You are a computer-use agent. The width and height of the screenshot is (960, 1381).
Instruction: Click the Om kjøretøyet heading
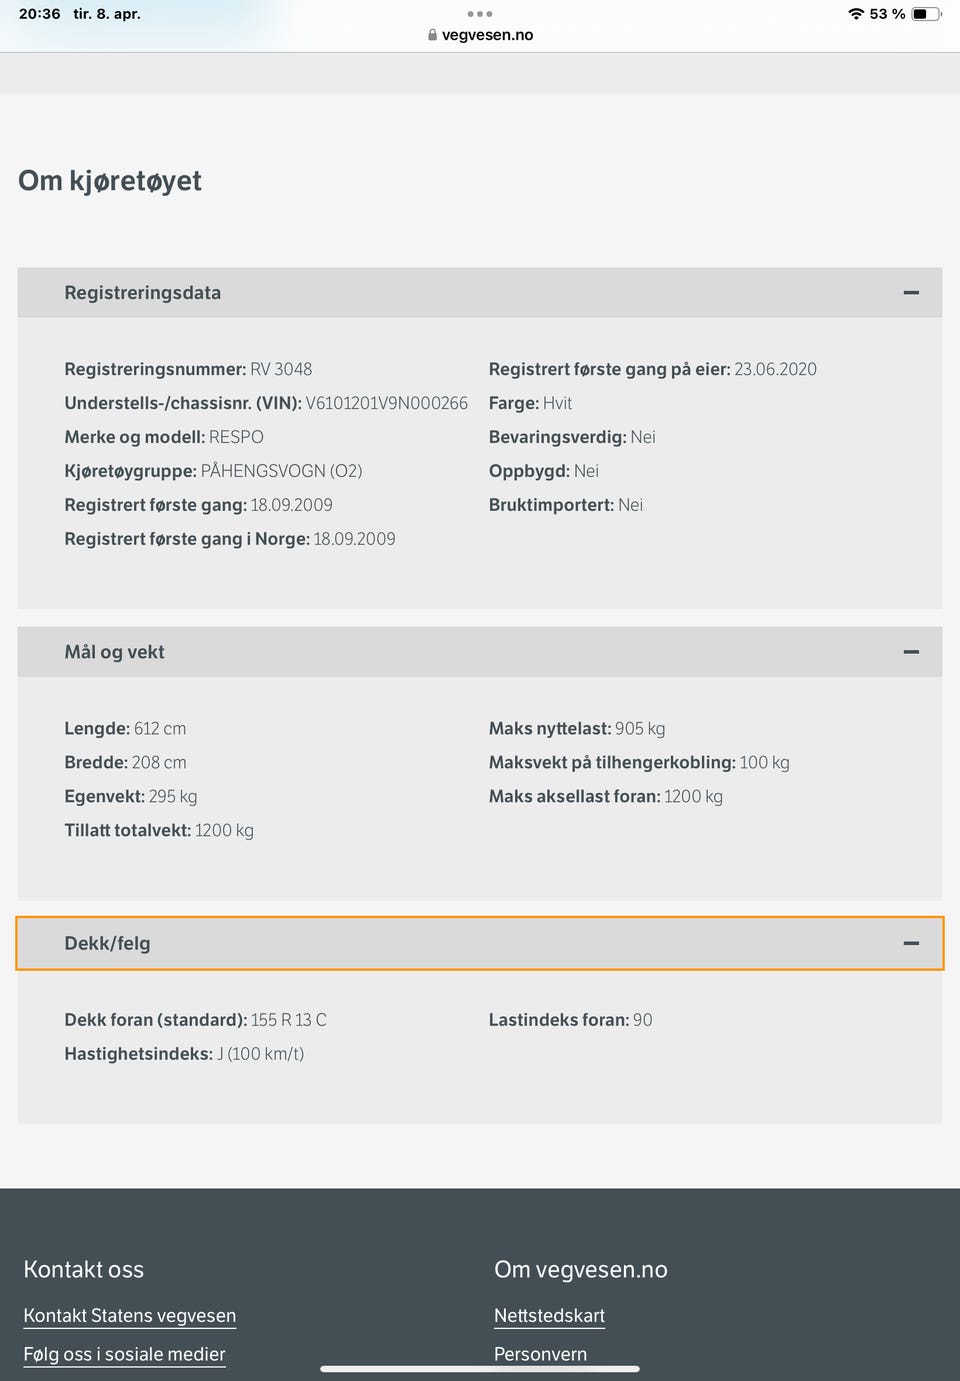pos(110,181)
